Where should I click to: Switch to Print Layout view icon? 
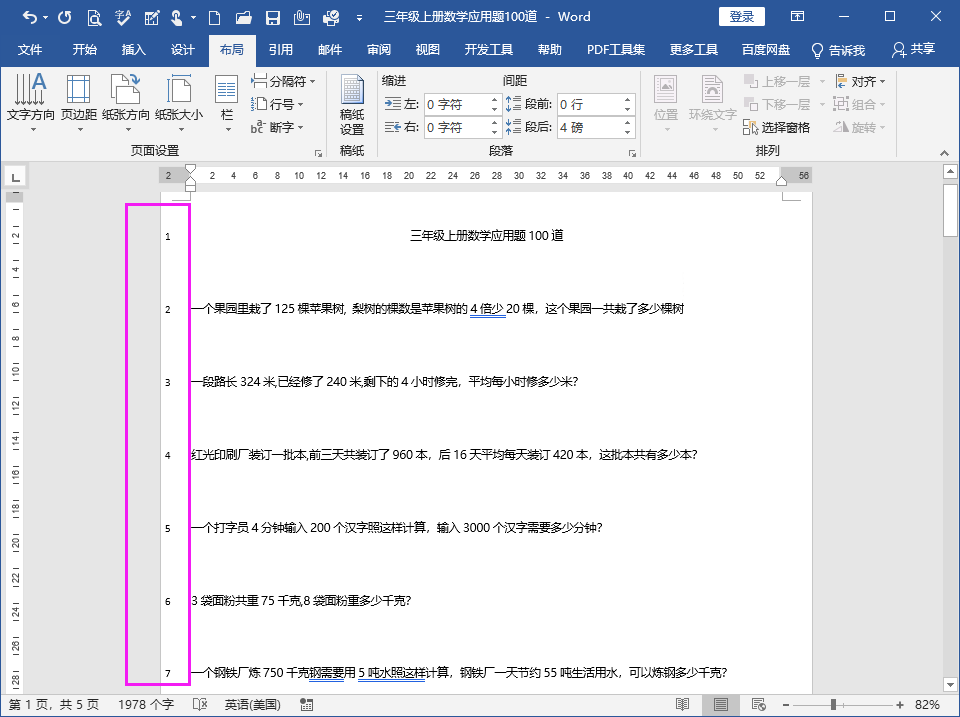pos(721,705)
